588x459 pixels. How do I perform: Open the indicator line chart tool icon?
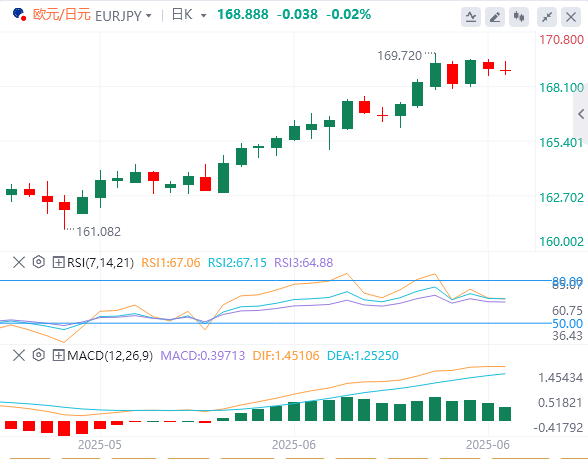[471, 17]
